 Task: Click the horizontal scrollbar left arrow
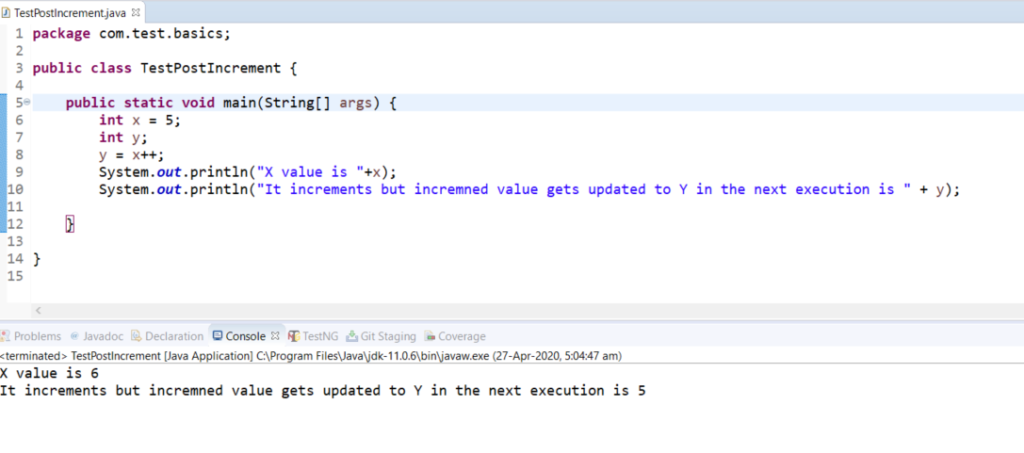(x=37, y=311)
